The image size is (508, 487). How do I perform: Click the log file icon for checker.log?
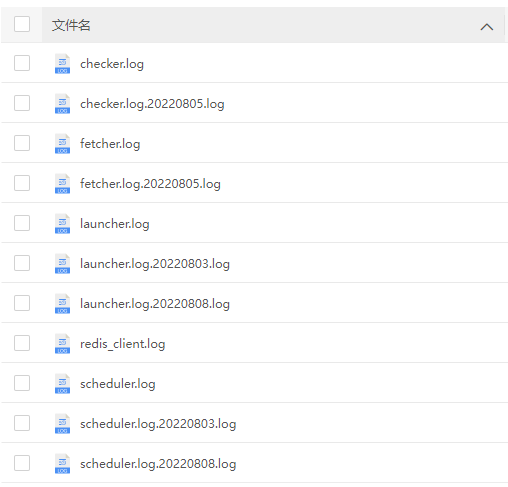[x=62, y=64]
